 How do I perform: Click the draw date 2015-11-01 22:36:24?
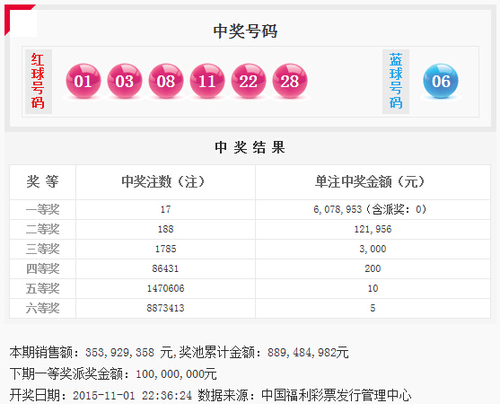coord(132,396)
